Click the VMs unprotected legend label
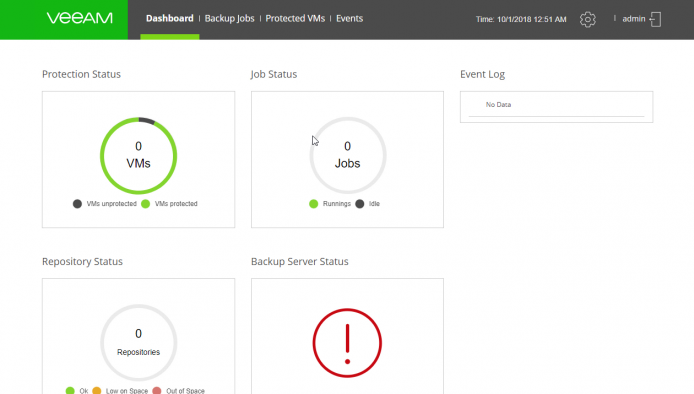Screen dimensions: 694x394 112,204
